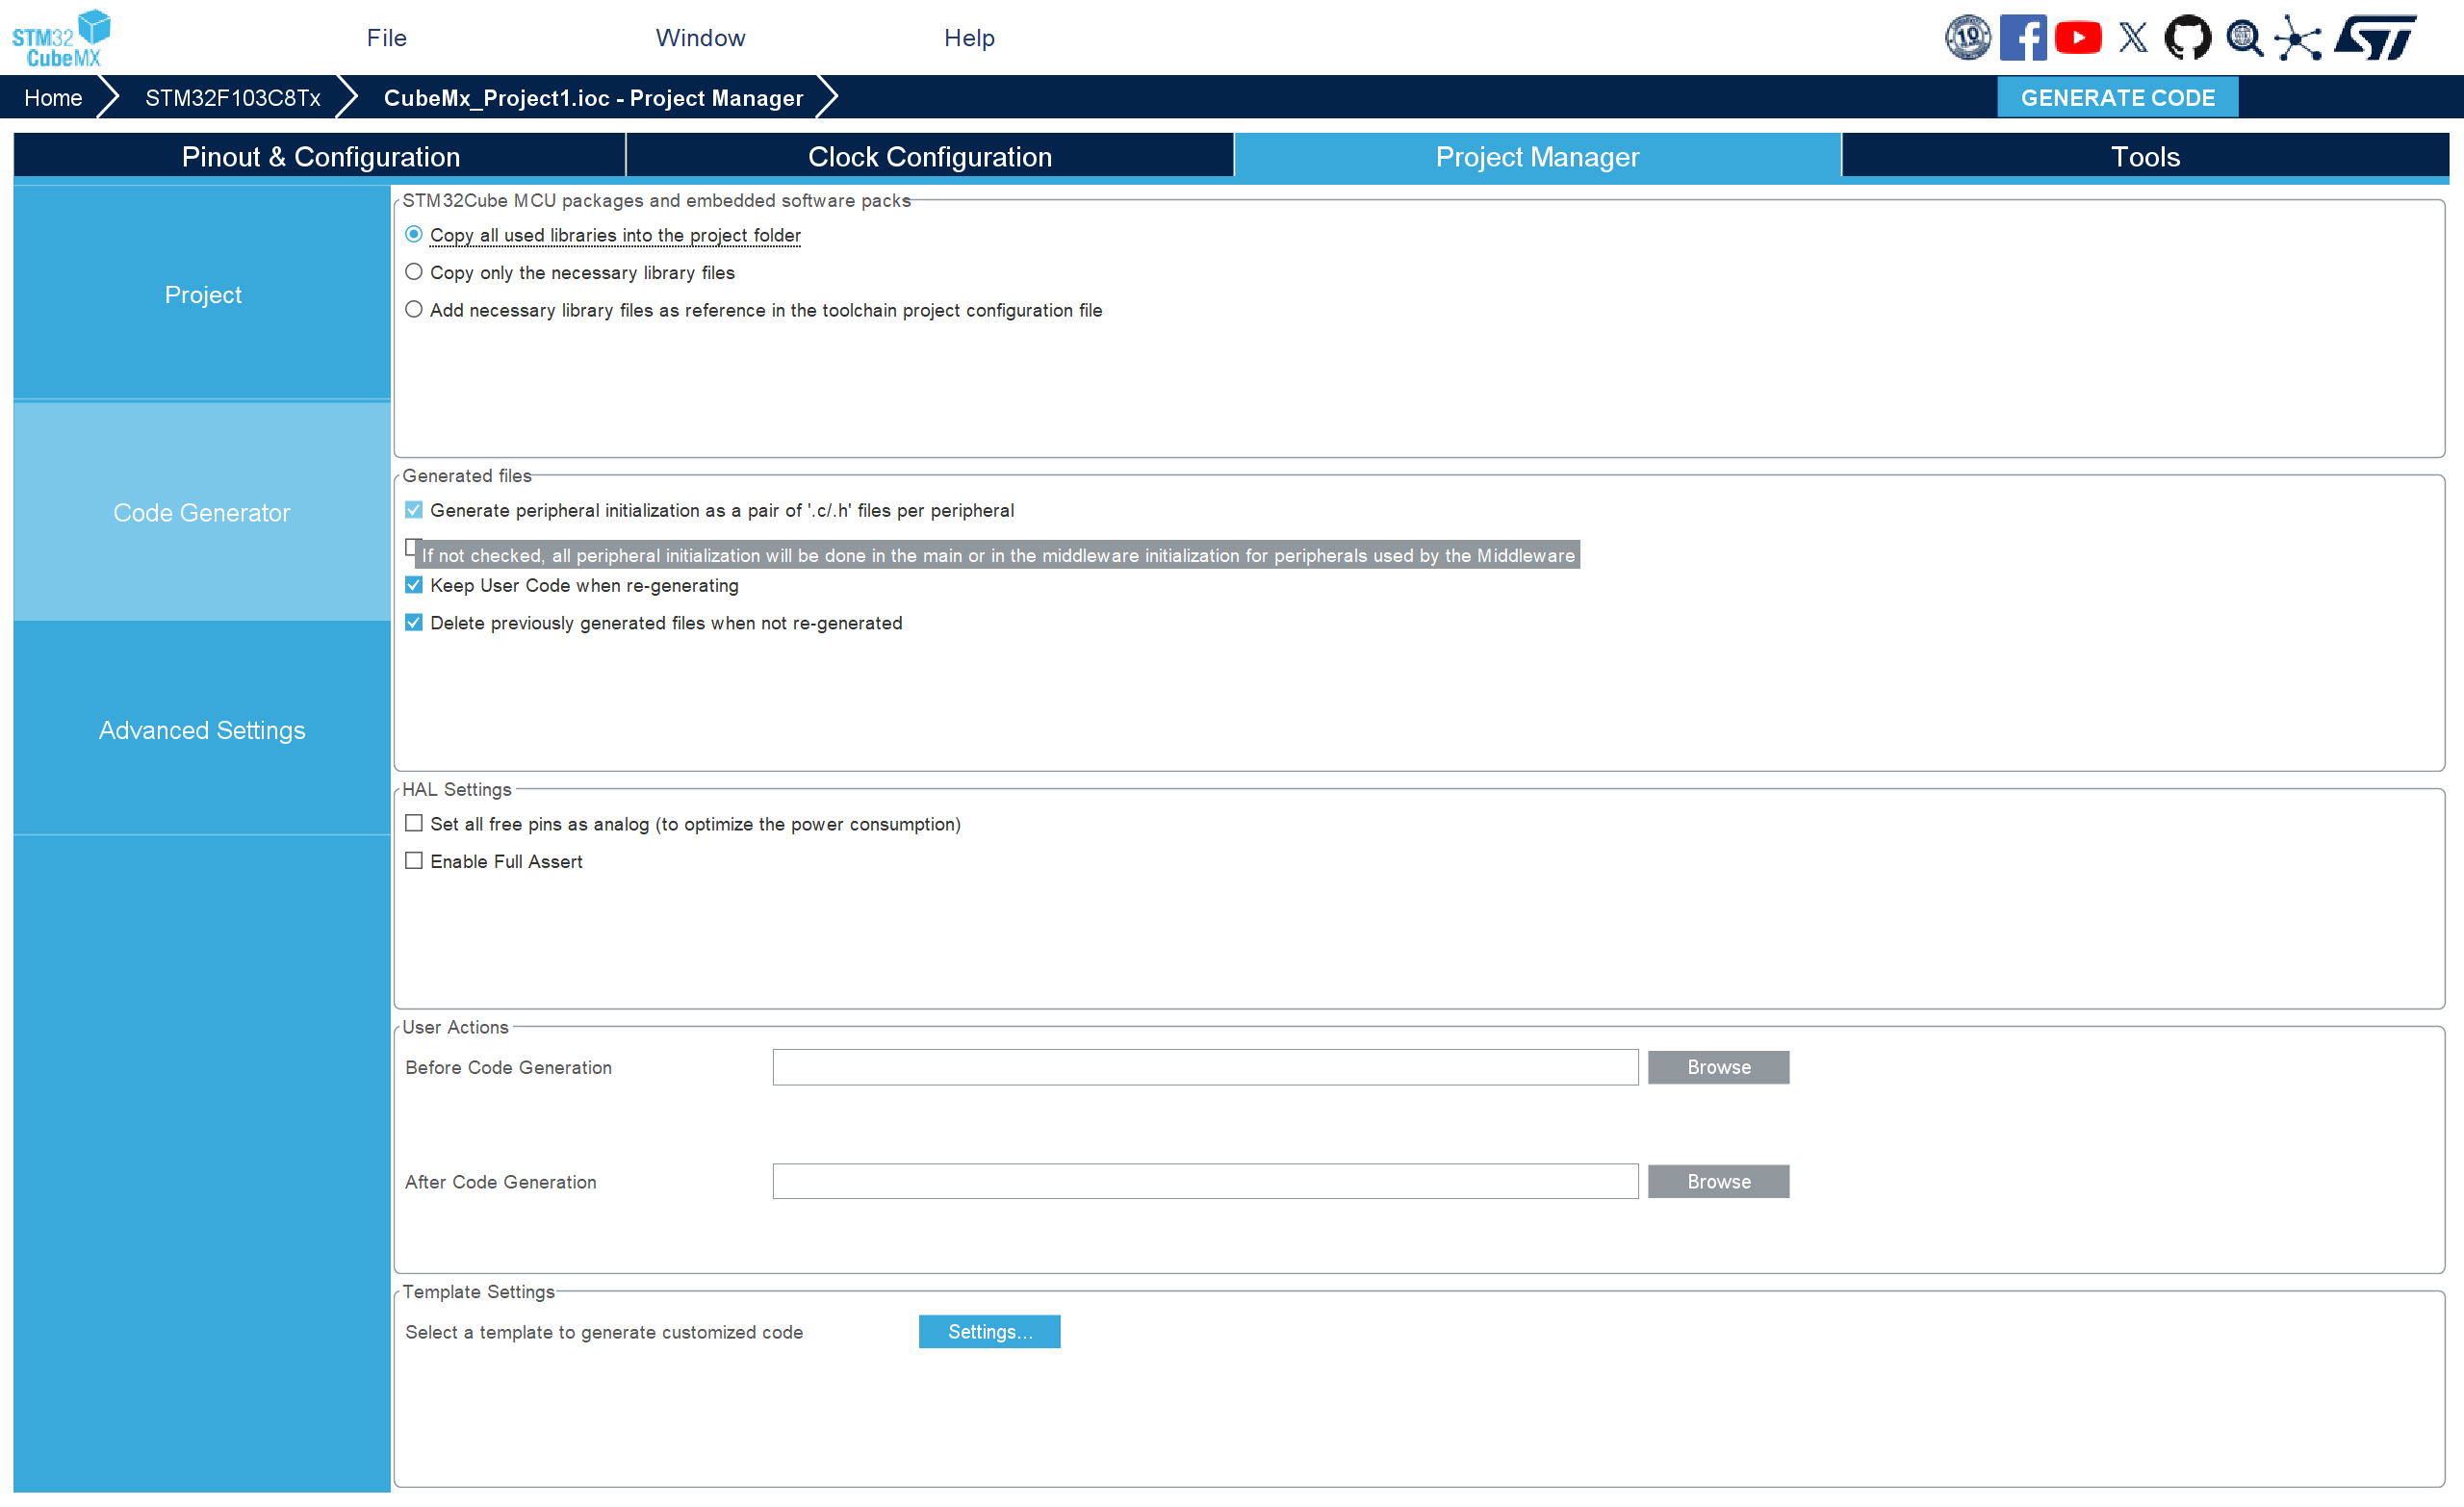Open the Window menu
The image size is (2464, 1507).
pos(700,38)
